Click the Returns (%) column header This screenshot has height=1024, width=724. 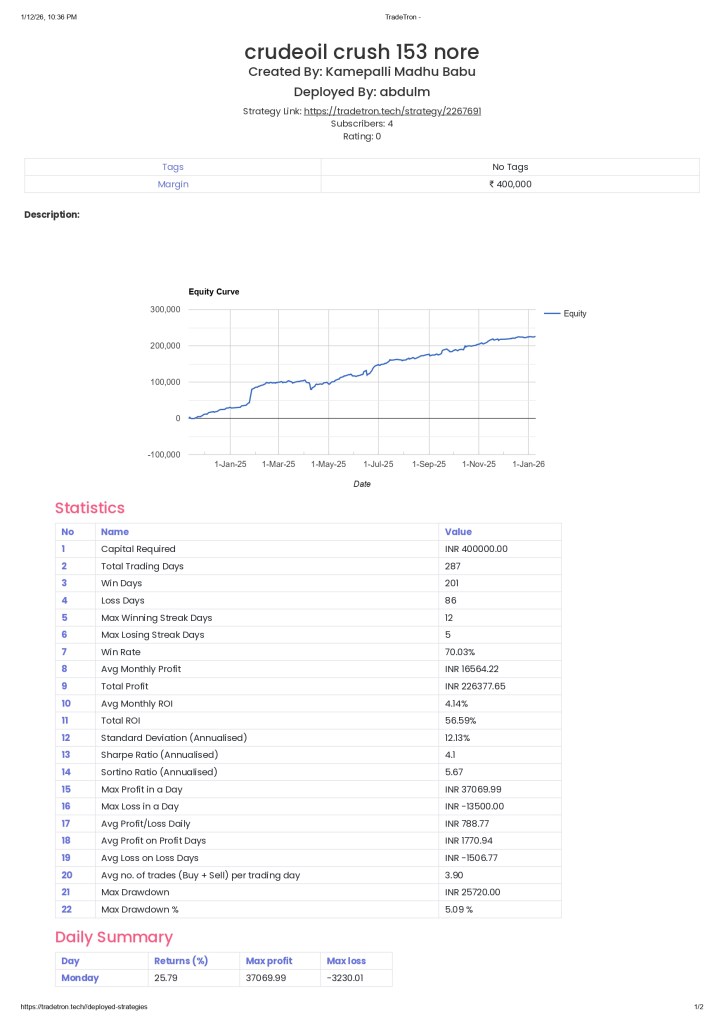click(181, 961)
